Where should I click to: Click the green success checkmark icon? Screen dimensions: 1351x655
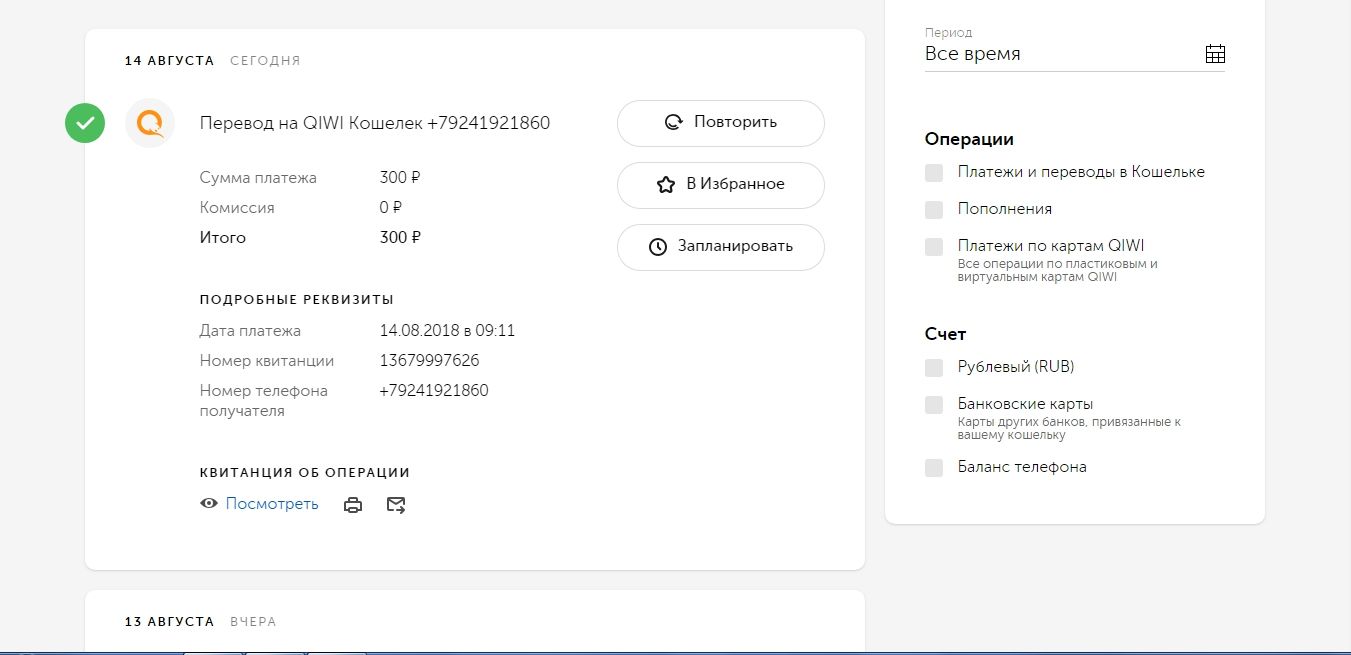click(85, 123)
